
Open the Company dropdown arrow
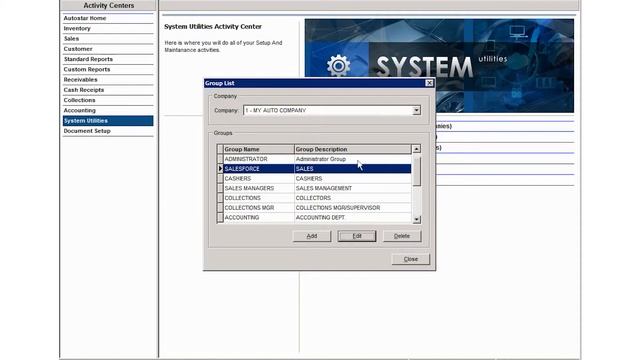click(x=416, y=110)
